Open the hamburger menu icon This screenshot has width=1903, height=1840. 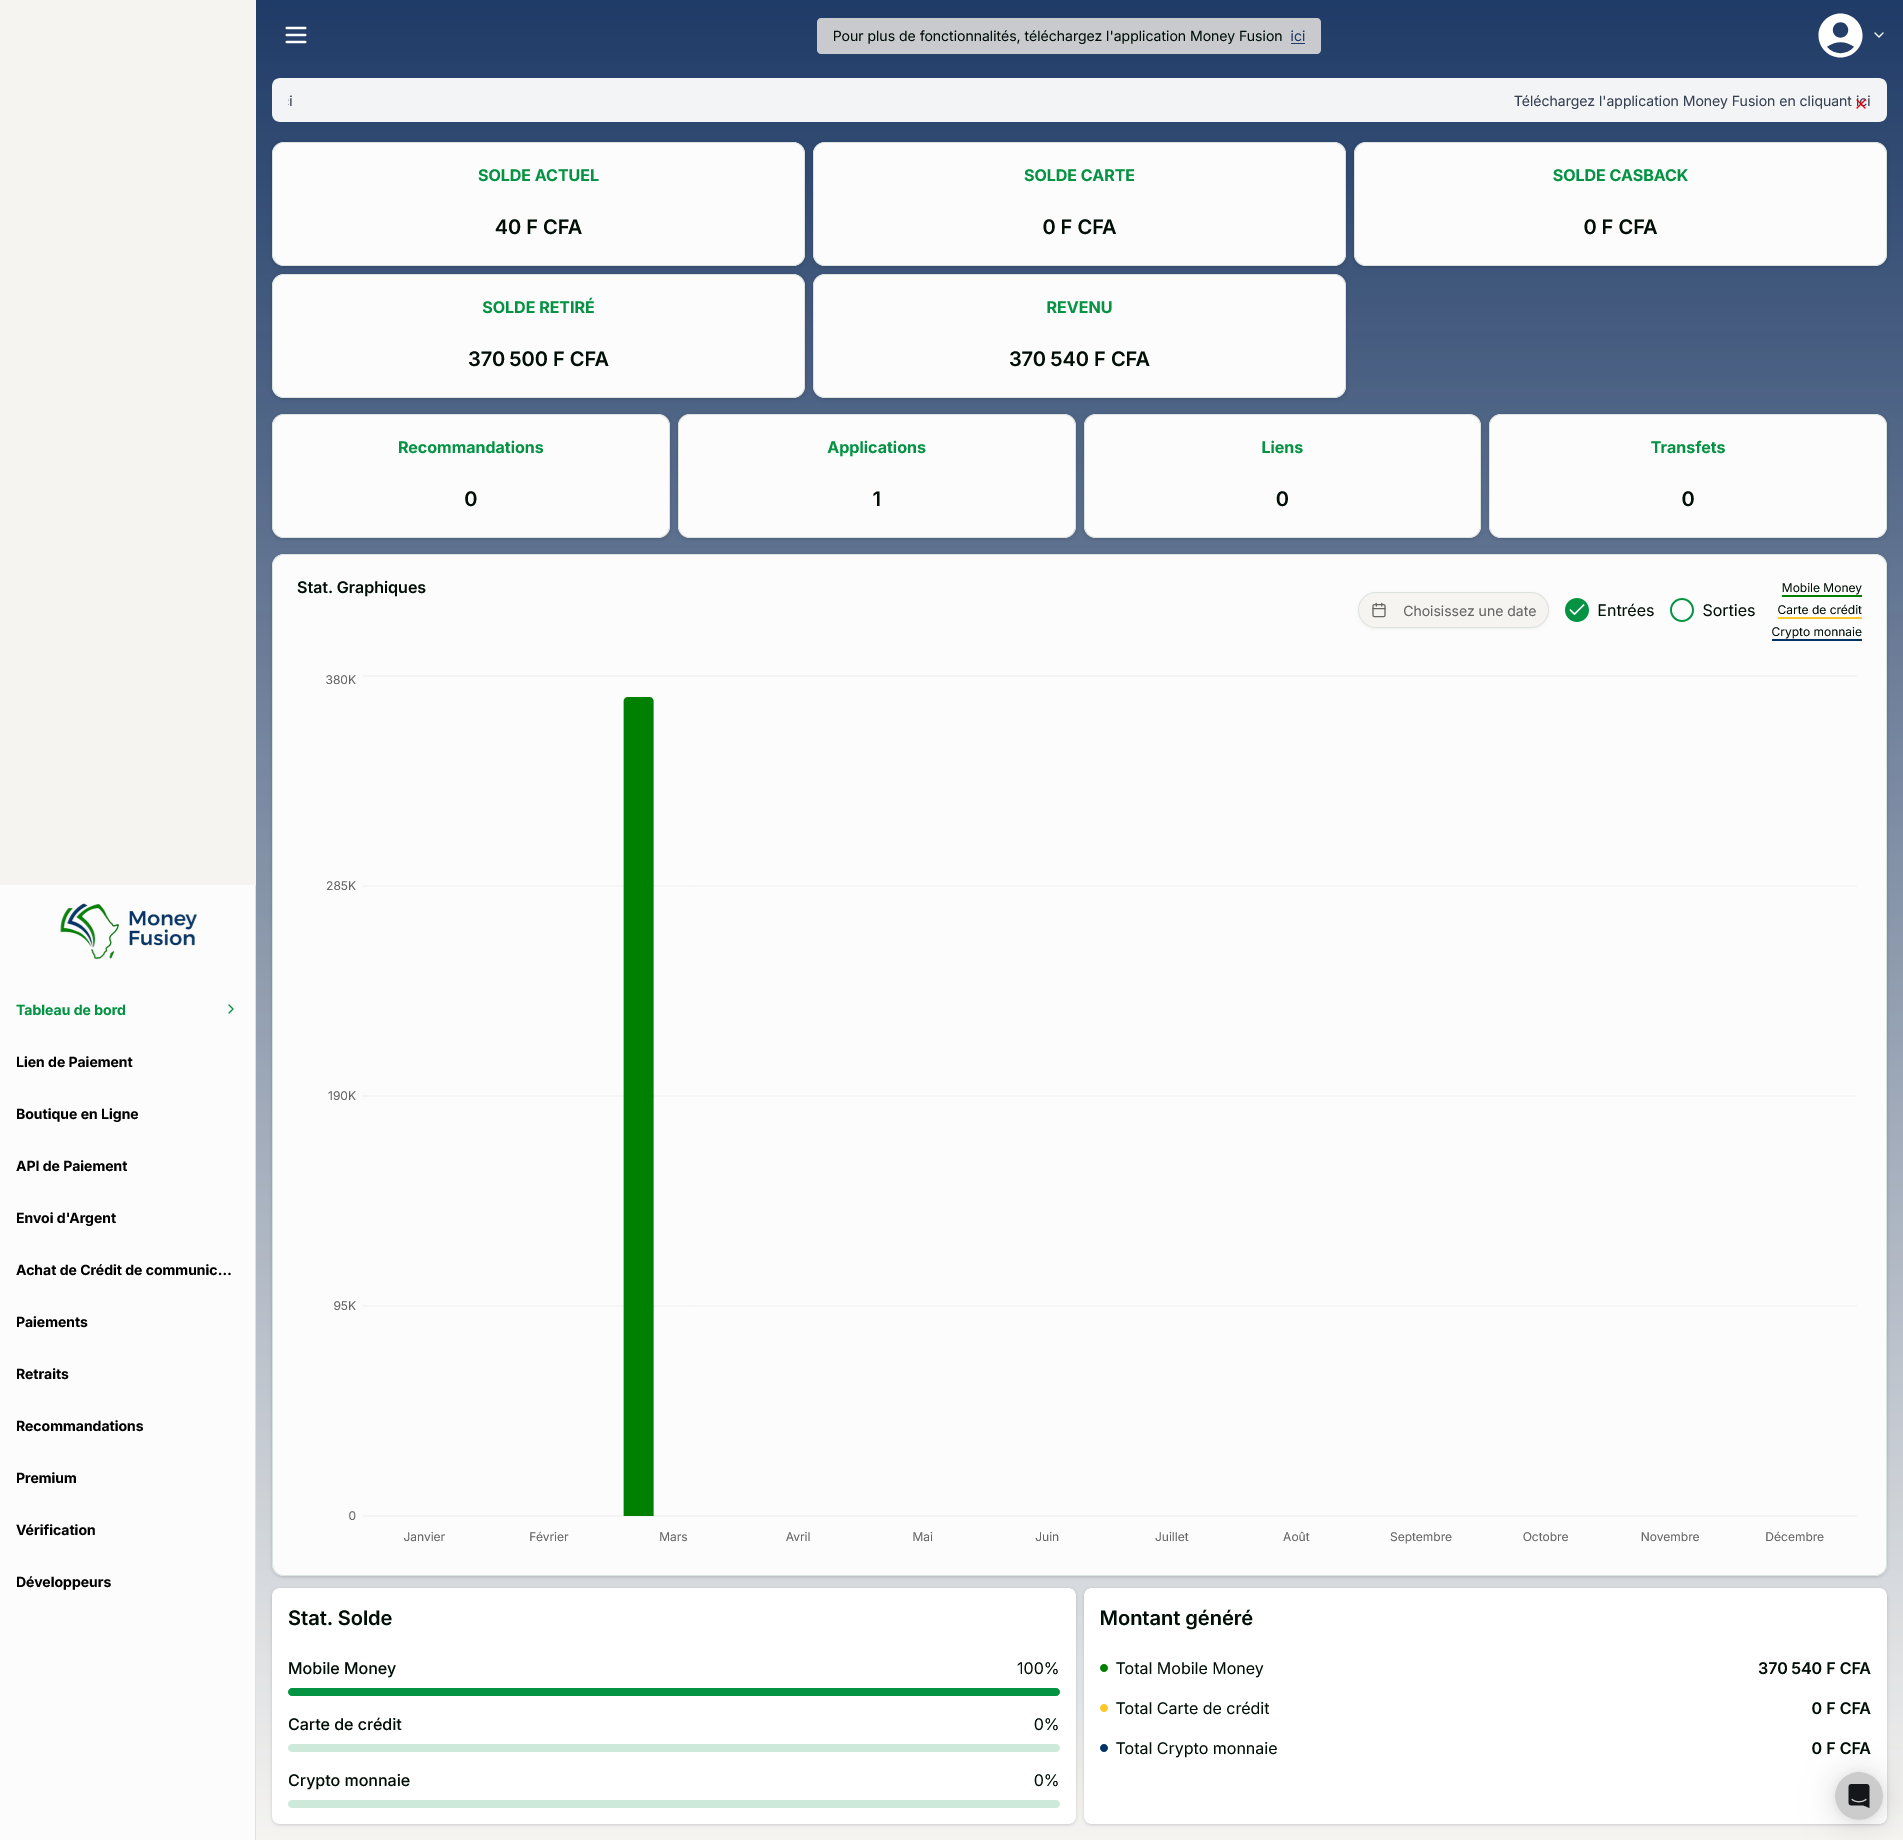296,35
